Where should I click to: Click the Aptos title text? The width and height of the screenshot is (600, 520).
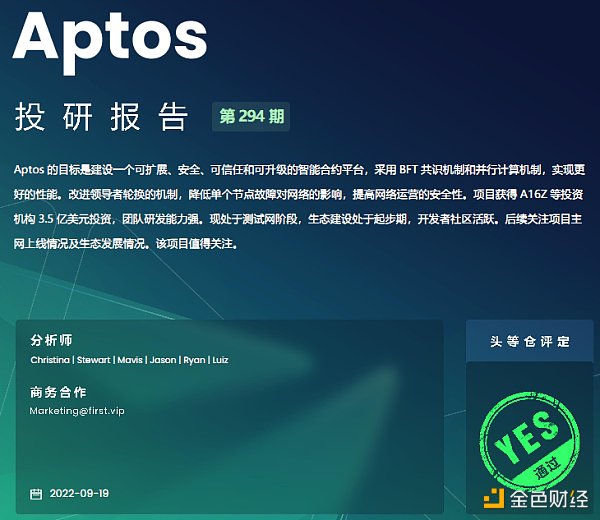click(110, 42)
